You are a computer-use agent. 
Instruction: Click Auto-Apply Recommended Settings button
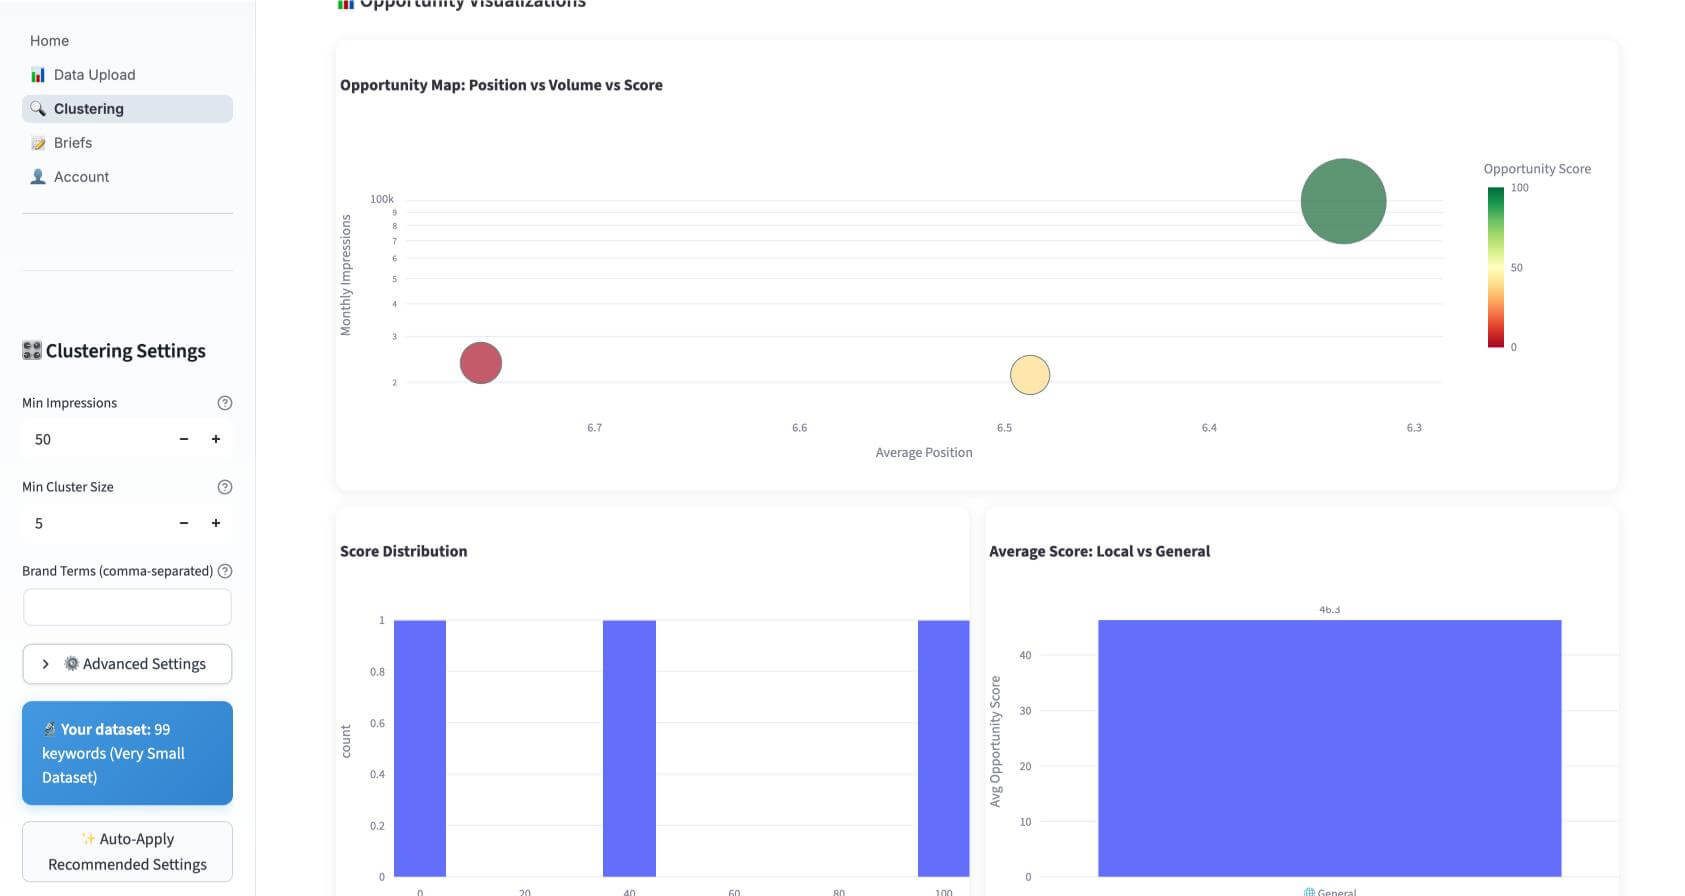coord(127,851)
